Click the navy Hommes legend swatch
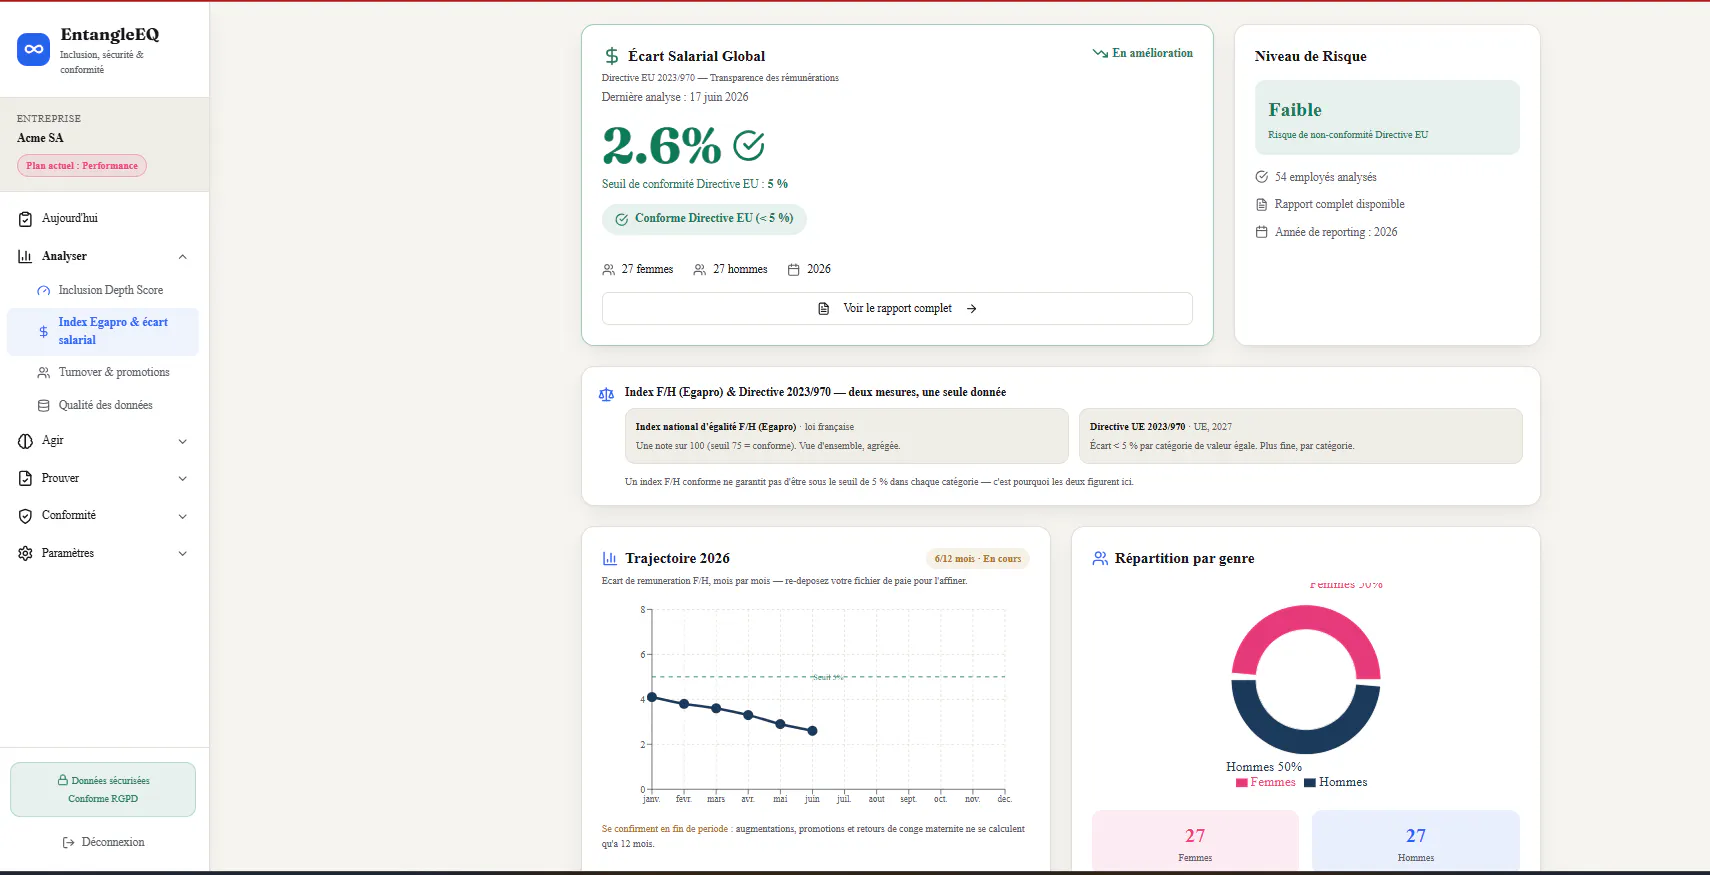1710x875 pixels. click(x=1310, y=783)
